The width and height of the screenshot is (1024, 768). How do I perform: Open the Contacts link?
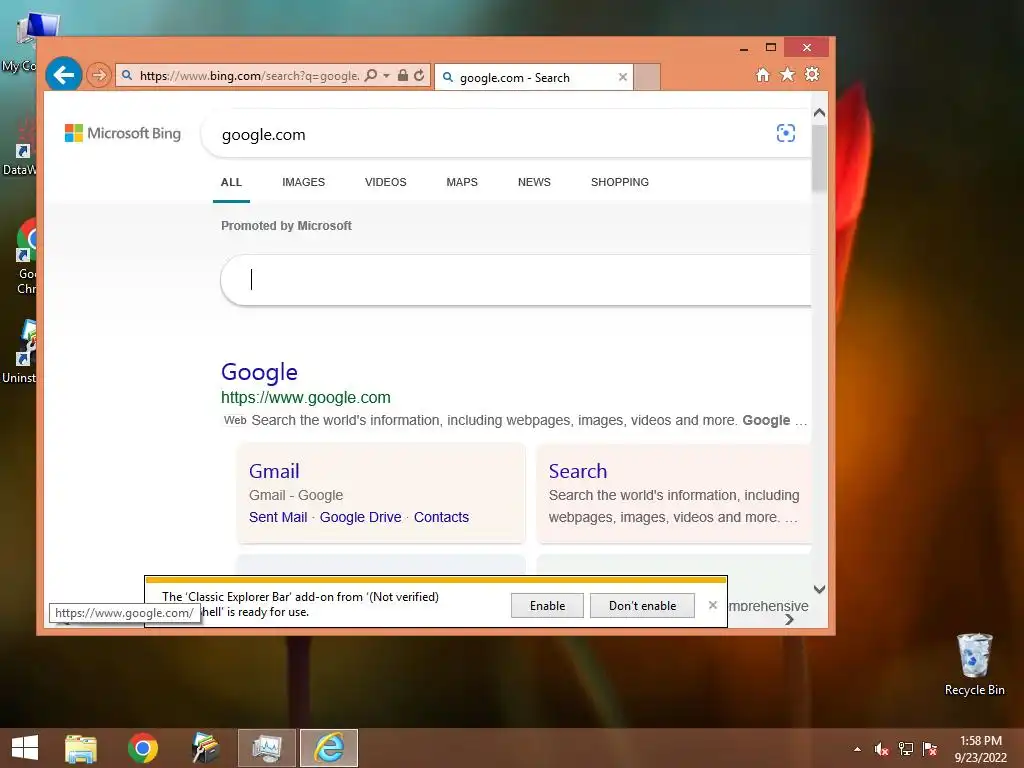[441, 517]
